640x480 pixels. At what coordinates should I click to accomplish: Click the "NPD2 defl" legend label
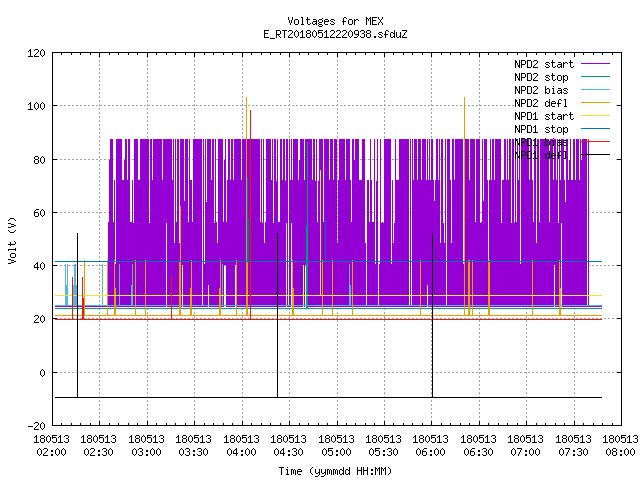click(541, 103)
